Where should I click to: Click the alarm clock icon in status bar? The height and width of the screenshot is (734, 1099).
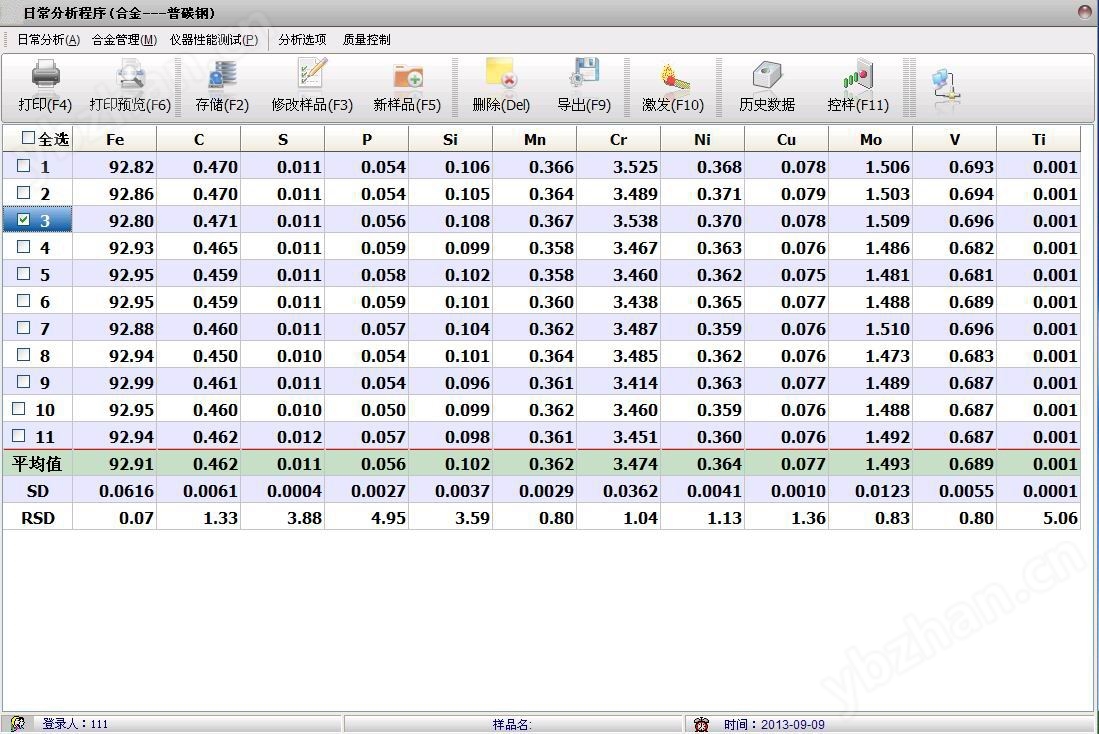(701, 724)
